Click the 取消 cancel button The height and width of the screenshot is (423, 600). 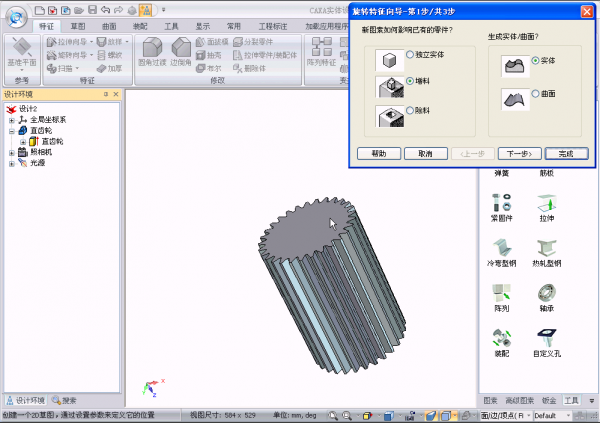(425, 153)
